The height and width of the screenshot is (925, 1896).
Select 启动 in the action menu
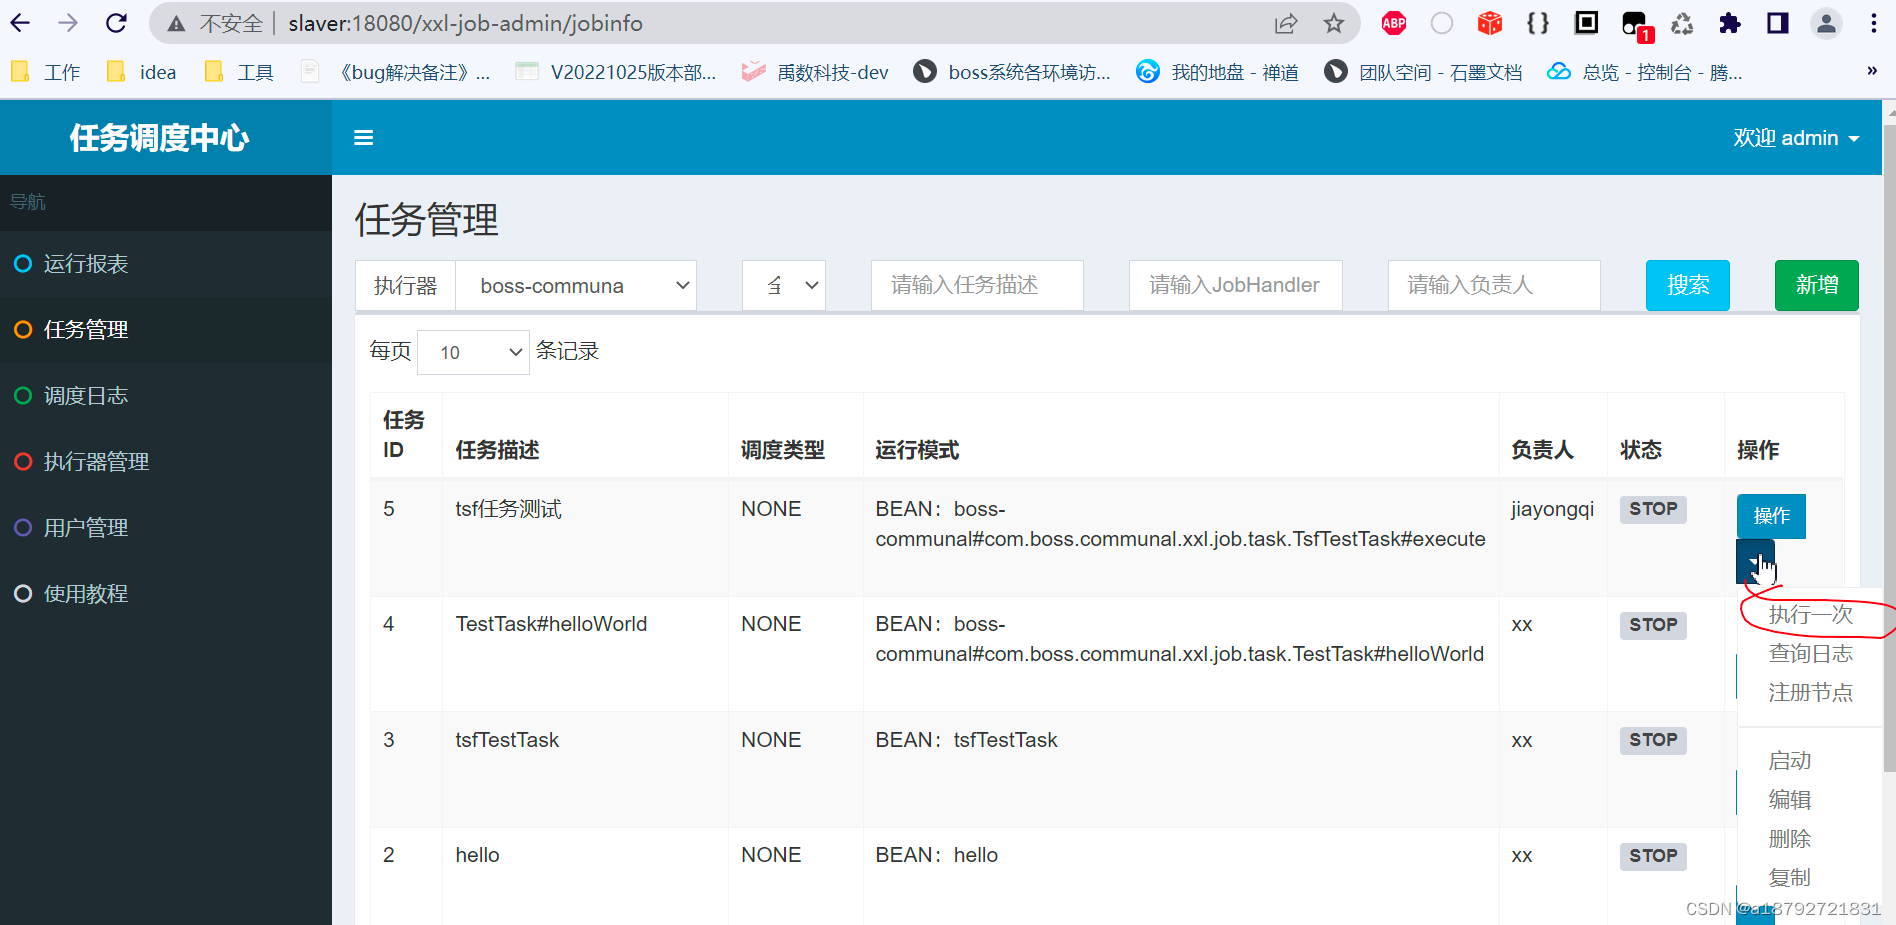click(1790, 761)
